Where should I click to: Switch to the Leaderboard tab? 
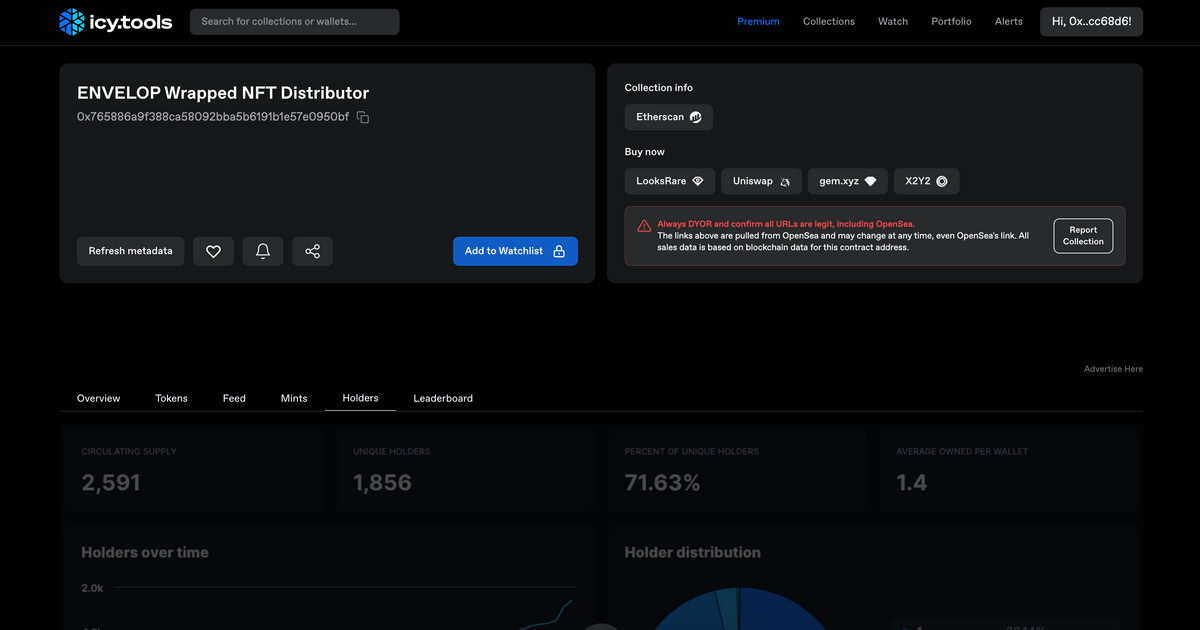coord(443,398)
